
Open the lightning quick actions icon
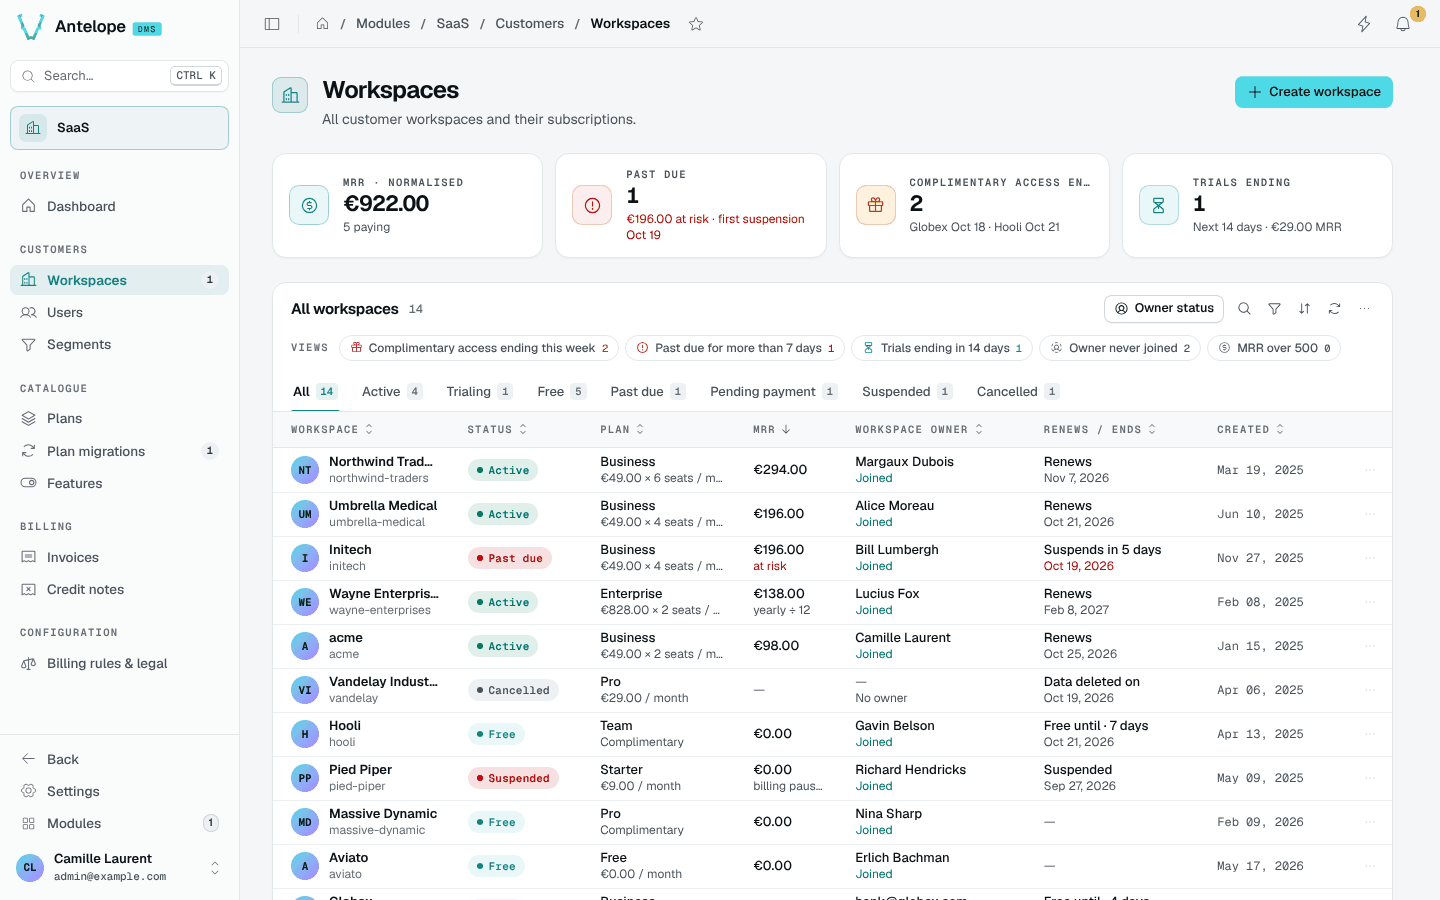click(1364, 24)
